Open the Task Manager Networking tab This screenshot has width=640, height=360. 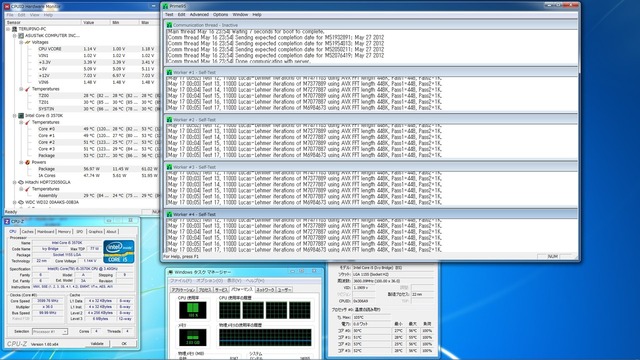(265, 289)
